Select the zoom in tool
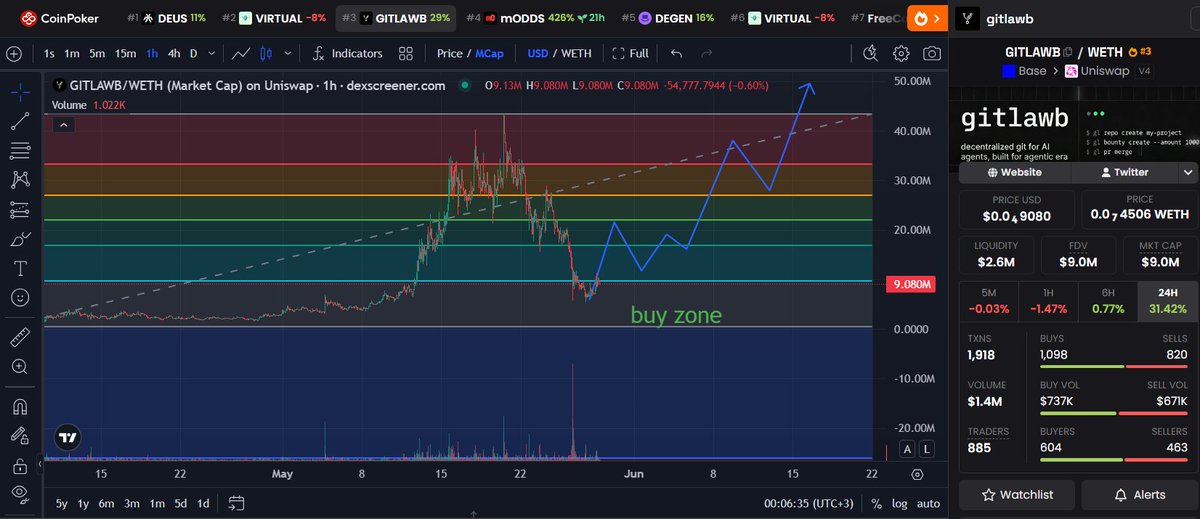Screen dimensions: 1200x519 click(20, 367)
